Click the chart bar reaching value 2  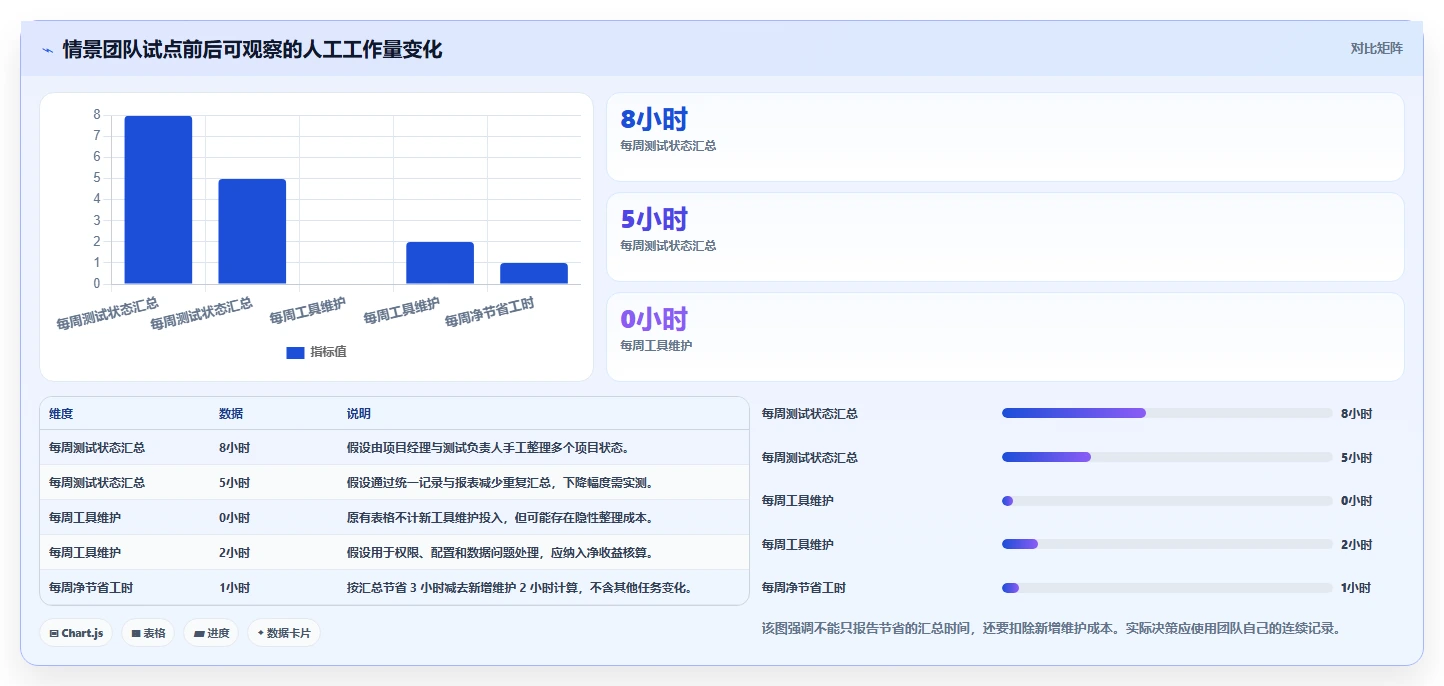pos(440,263)
